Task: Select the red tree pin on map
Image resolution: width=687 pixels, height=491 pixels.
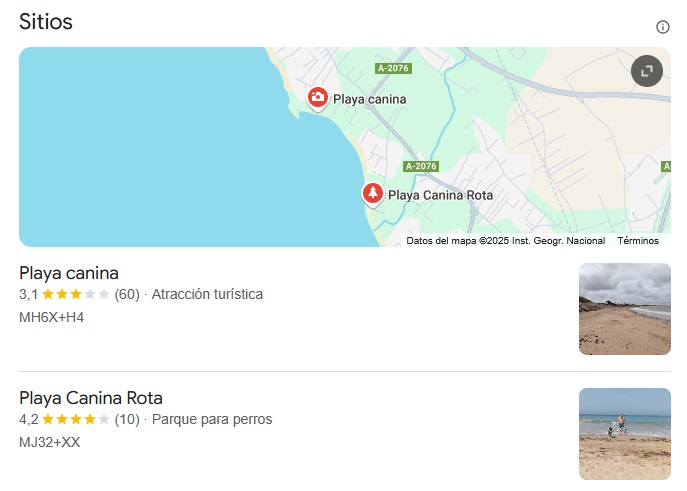Action: coord(373,193)
